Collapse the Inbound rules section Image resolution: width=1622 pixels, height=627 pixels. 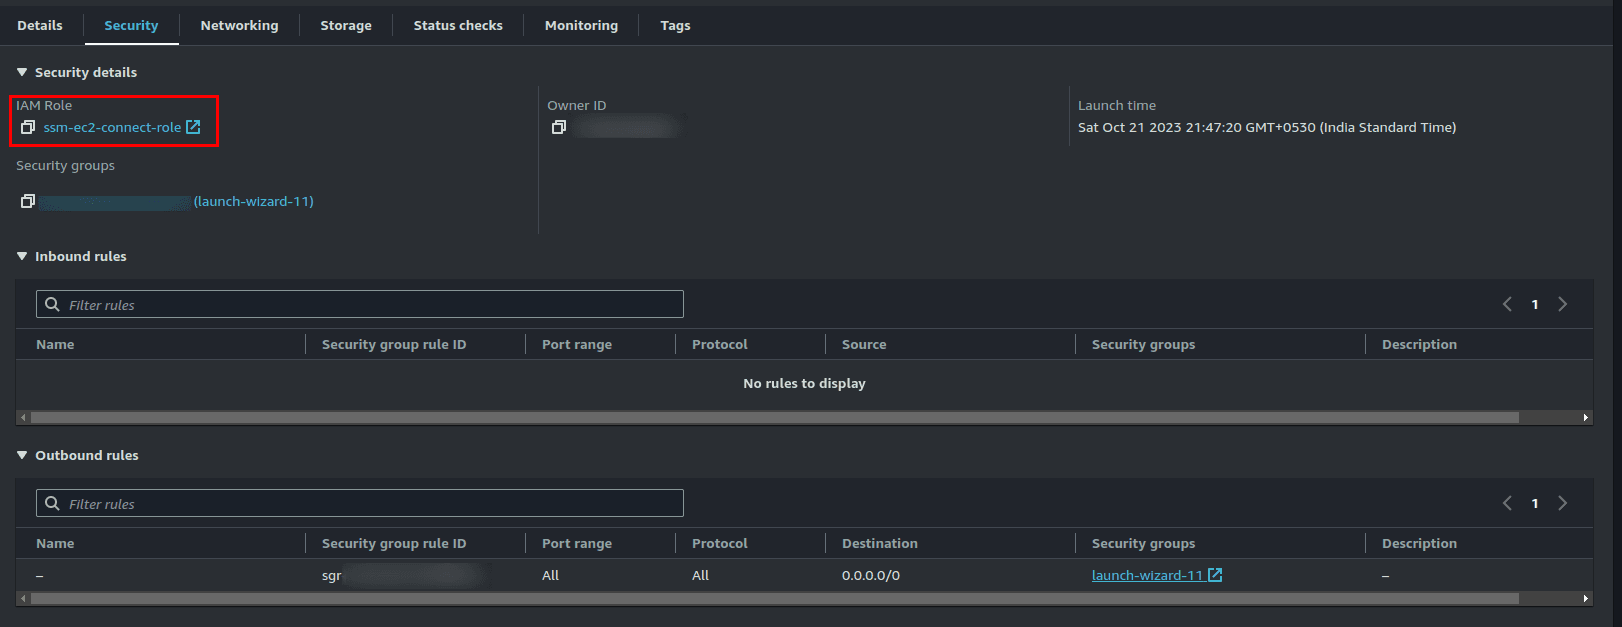[x=22, y=256]
